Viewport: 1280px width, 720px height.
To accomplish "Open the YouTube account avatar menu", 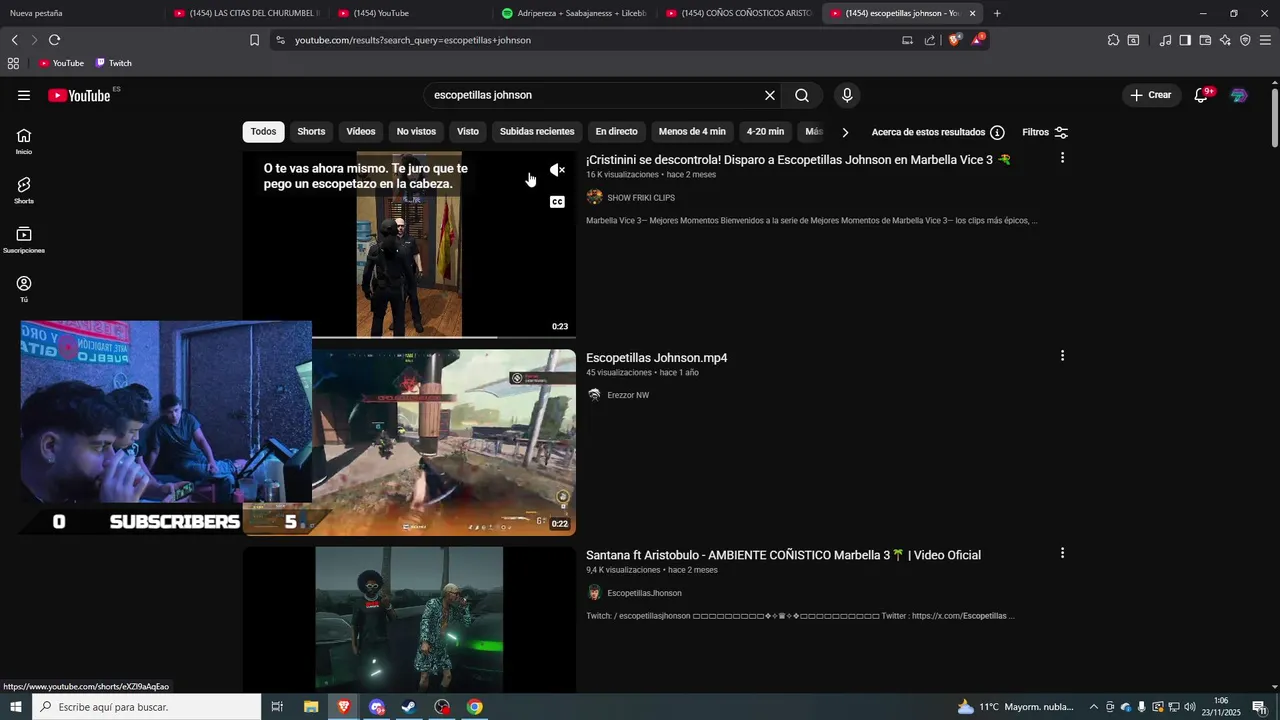I will coord(1239,95).
